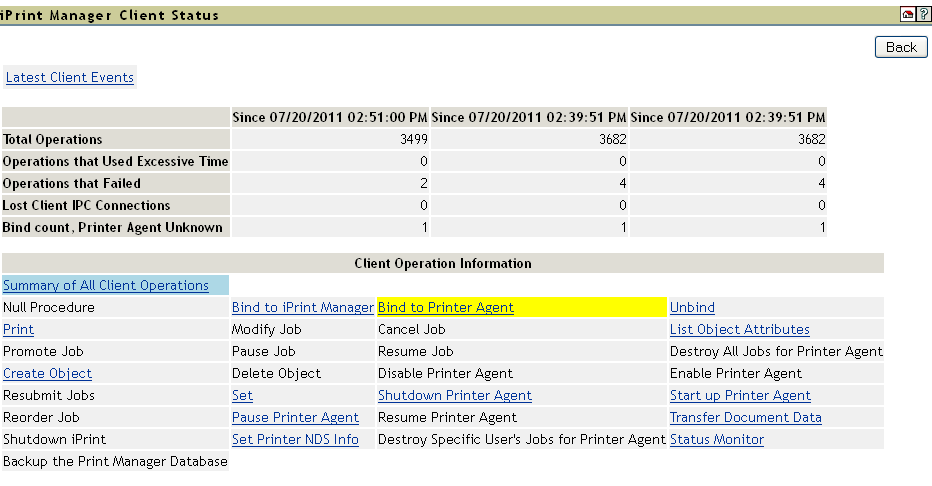Open the List Object Attributes link

tap(740, 329)
